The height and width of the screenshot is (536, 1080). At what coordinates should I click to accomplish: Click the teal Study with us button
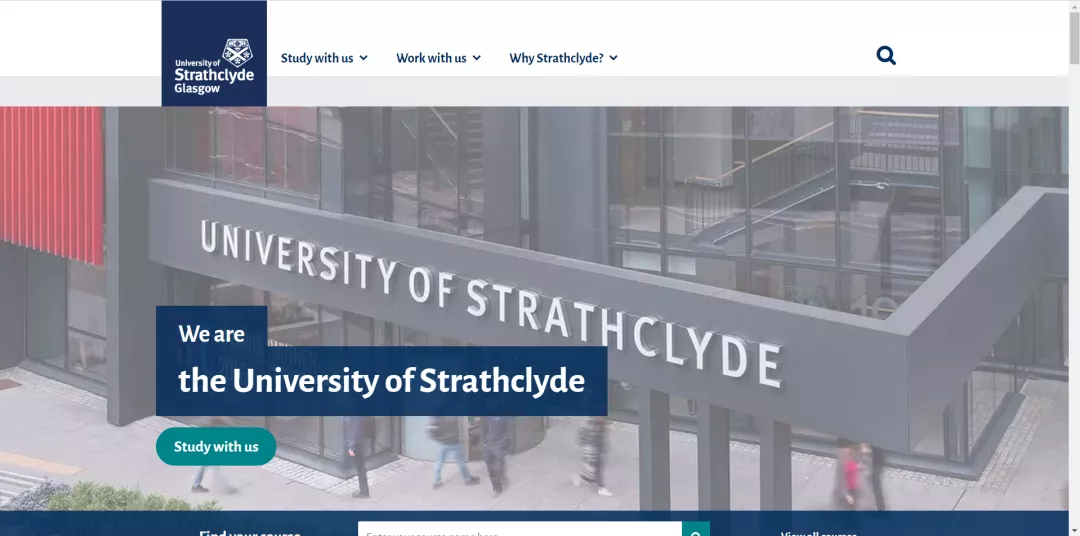(216, 446)
